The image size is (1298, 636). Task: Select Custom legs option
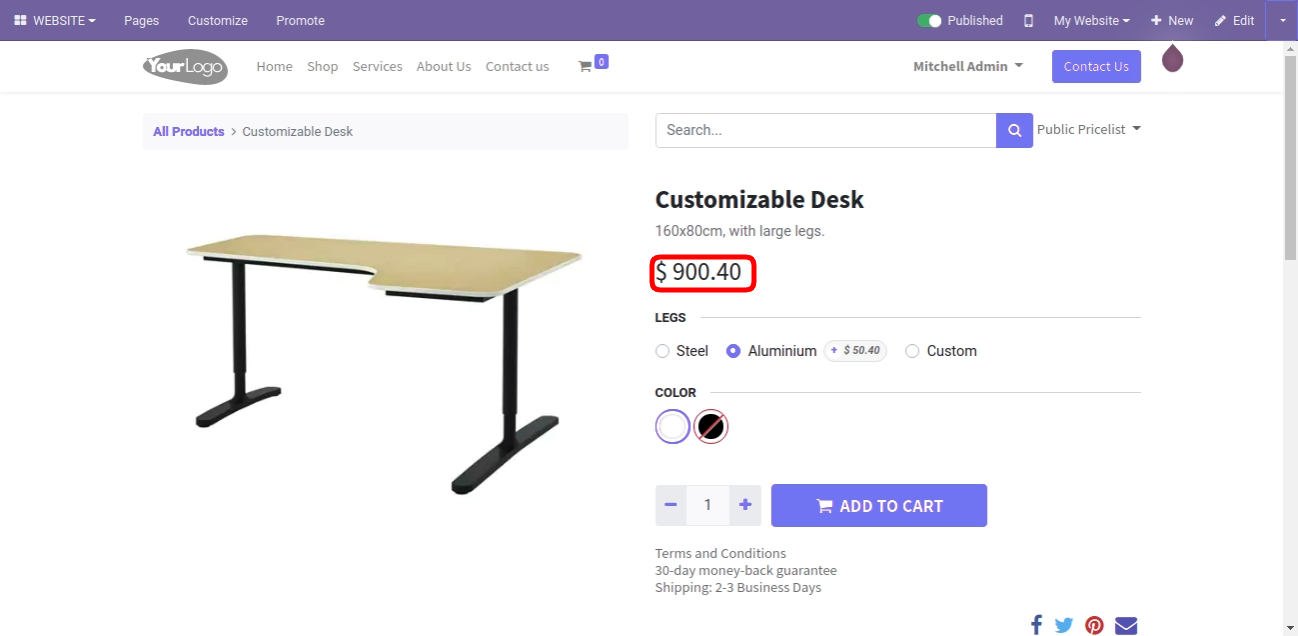912,351
